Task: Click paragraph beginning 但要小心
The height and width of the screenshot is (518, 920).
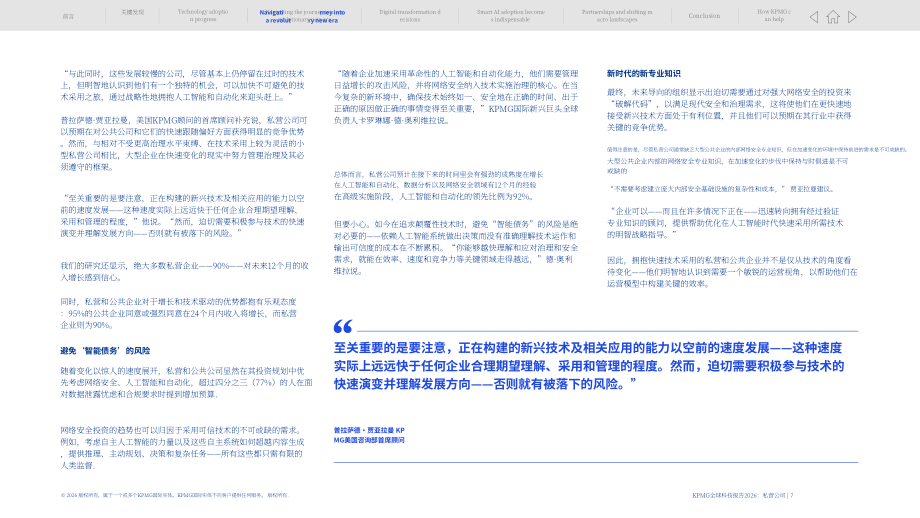Action: click(x=456, y=248)
